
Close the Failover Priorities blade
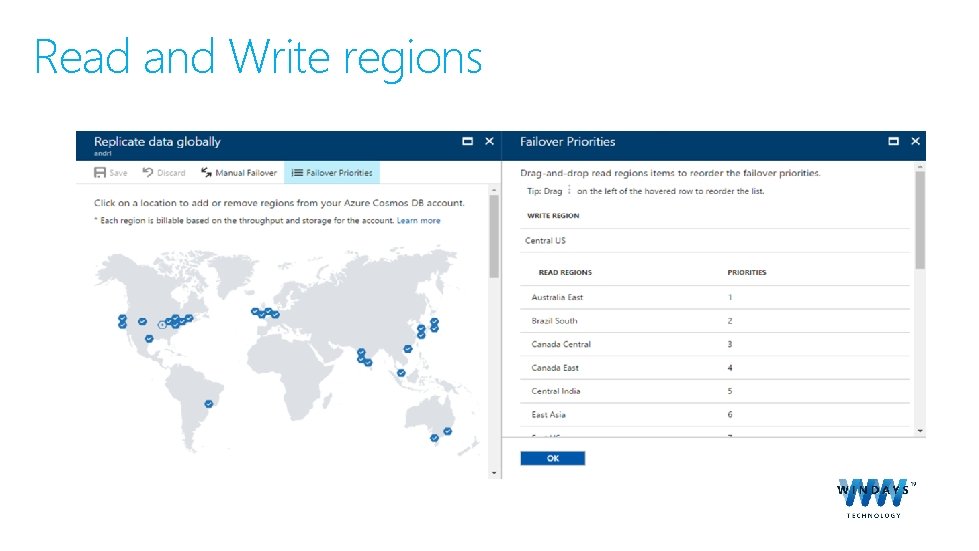pyautogui.click(x=915, y=141)
